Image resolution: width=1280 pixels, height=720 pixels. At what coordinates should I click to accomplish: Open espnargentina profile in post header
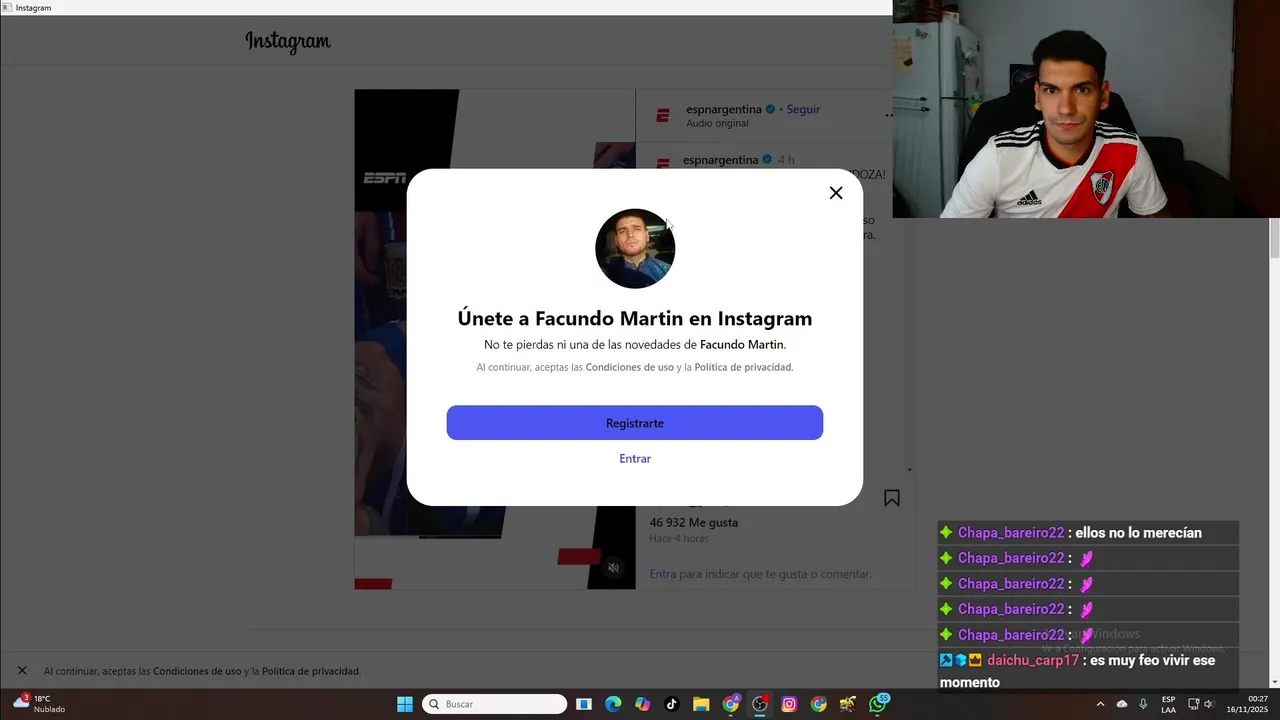click(724, 109)
